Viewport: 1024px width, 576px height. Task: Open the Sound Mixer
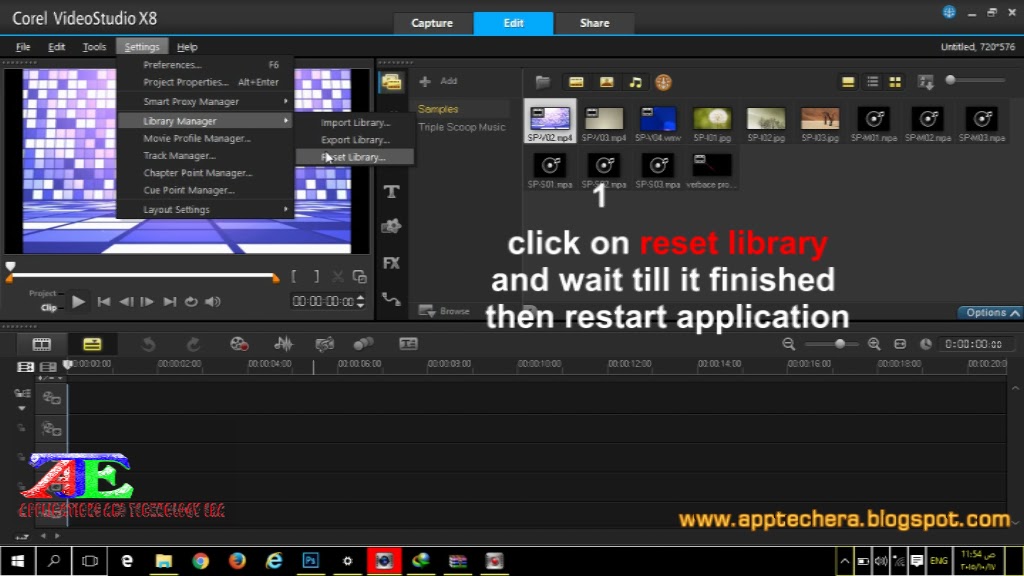283,344
